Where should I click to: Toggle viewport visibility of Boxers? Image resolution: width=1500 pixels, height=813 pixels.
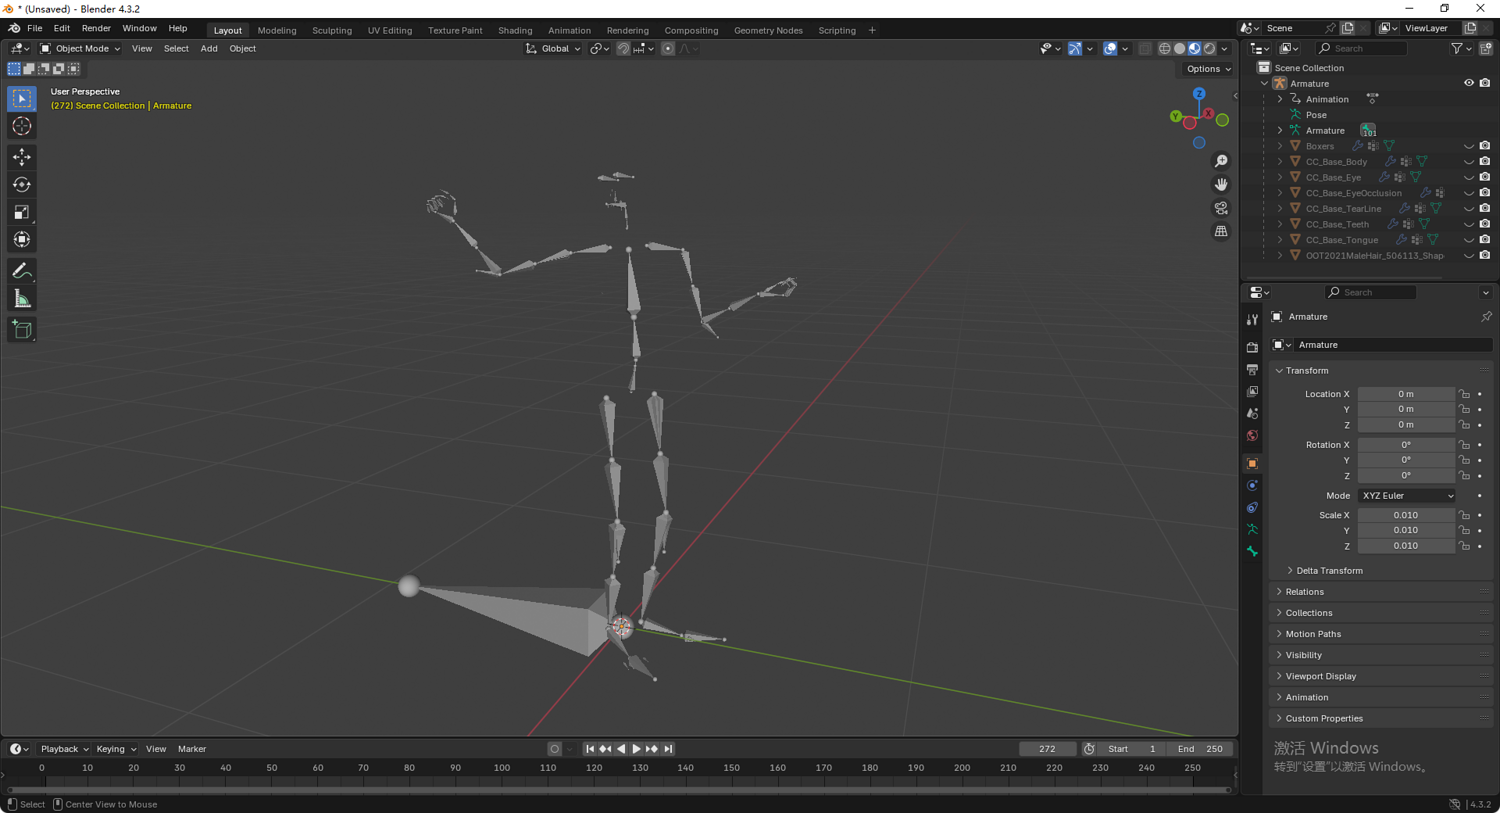pos(1469,146)
